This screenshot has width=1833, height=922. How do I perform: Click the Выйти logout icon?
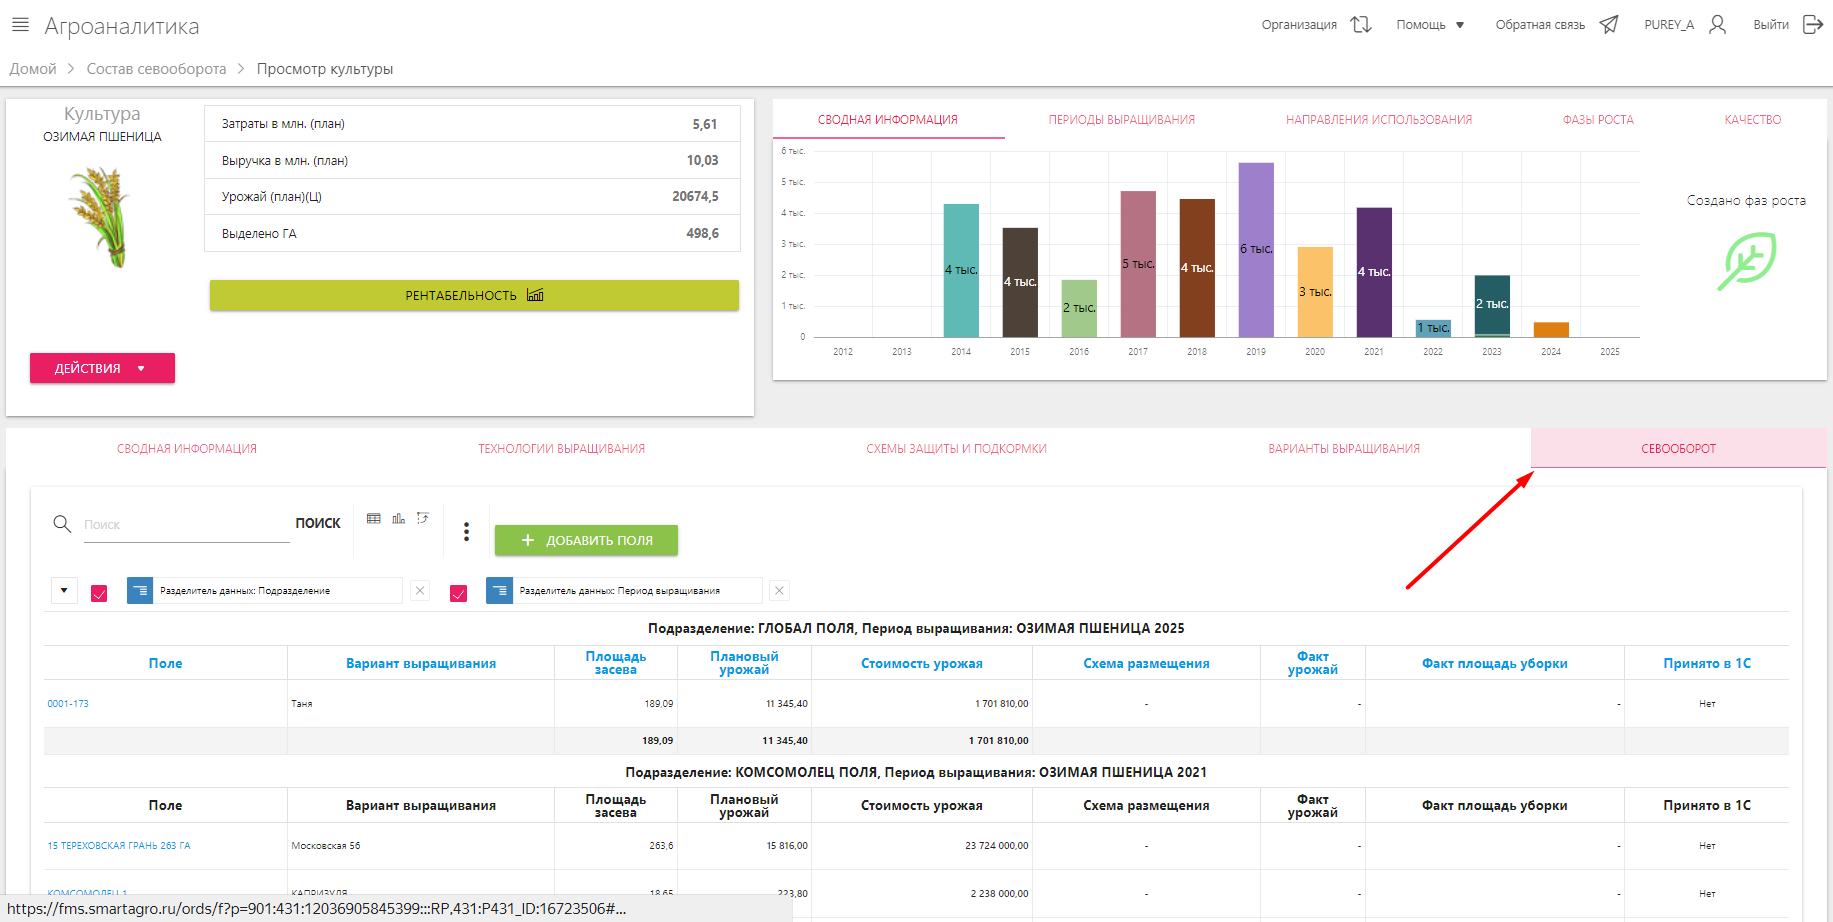point(1812,25)
